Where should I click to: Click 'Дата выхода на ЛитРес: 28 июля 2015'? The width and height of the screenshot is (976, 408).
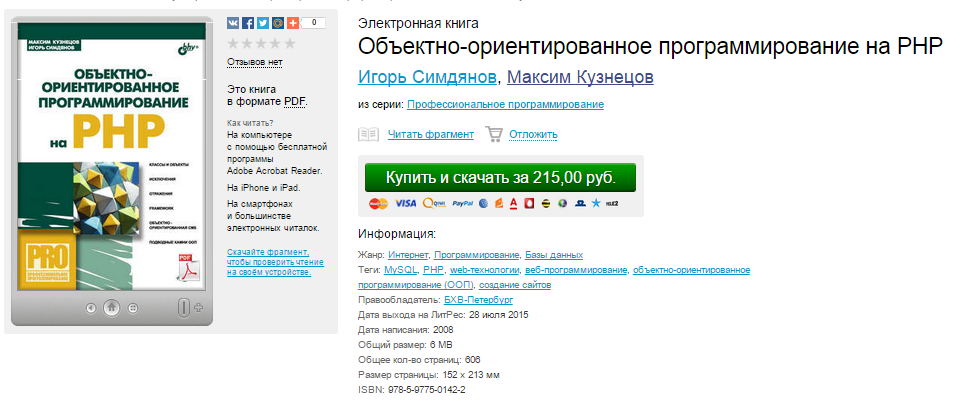pyautogui.click(x=443, y=315)
